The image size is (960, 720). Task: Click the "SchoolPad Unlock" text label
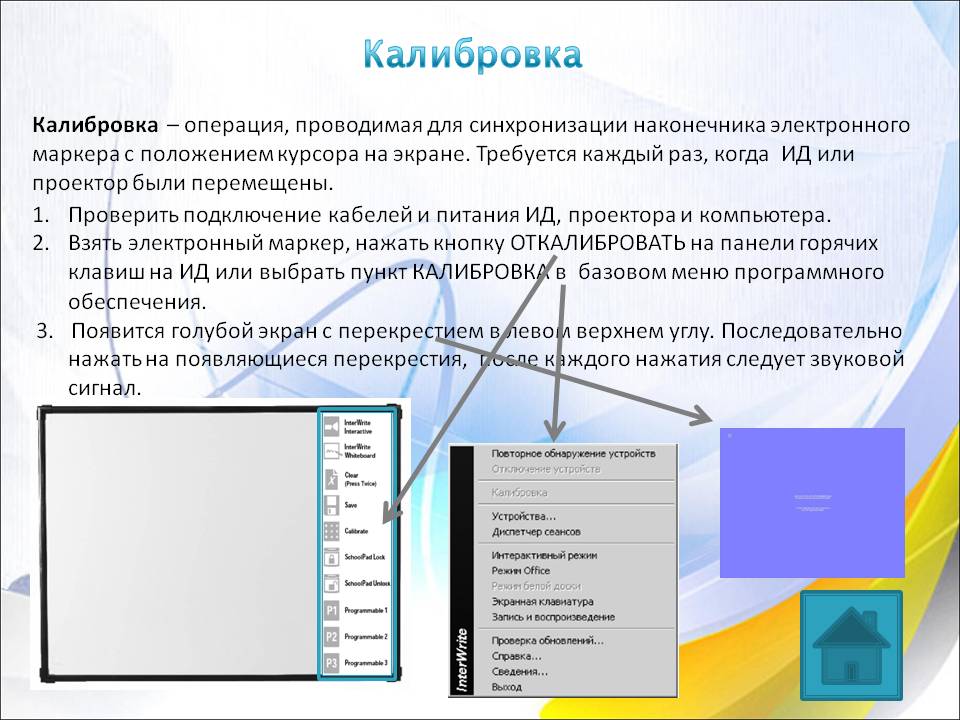tap(367, 583)
